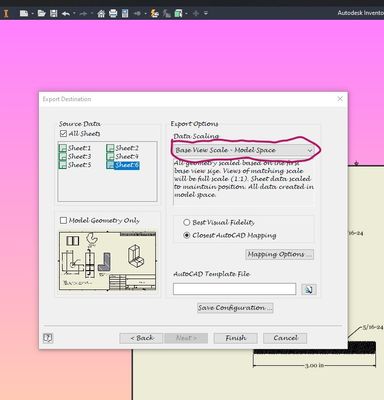This screenshot has height=400, width=384.
Task: Click the Mapping Options button
Action: [279, 254]
